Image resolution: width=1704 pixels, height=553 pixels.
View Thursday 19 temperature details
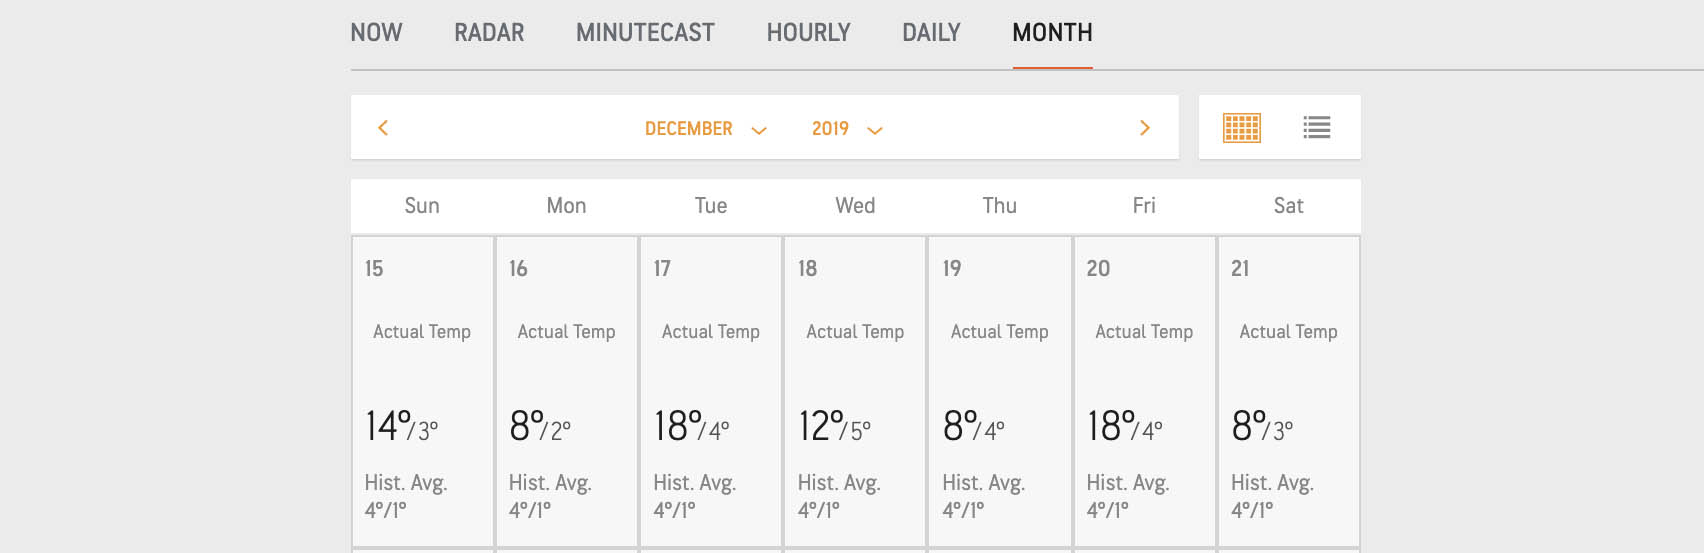point(1000,391)
